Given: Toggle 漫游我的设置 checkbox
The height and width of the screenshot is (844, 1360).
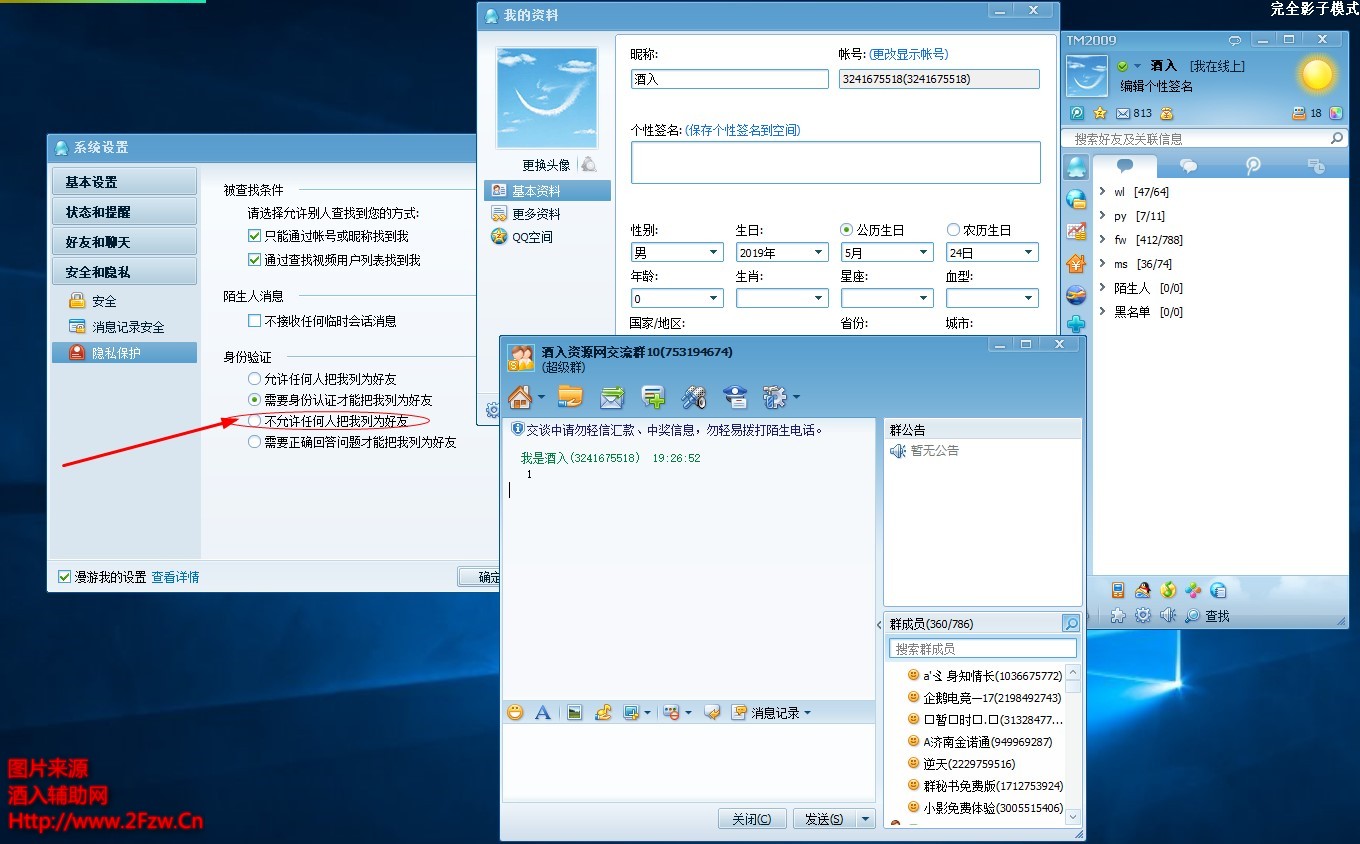Looking at the screenshot, I should pos(65,577).
